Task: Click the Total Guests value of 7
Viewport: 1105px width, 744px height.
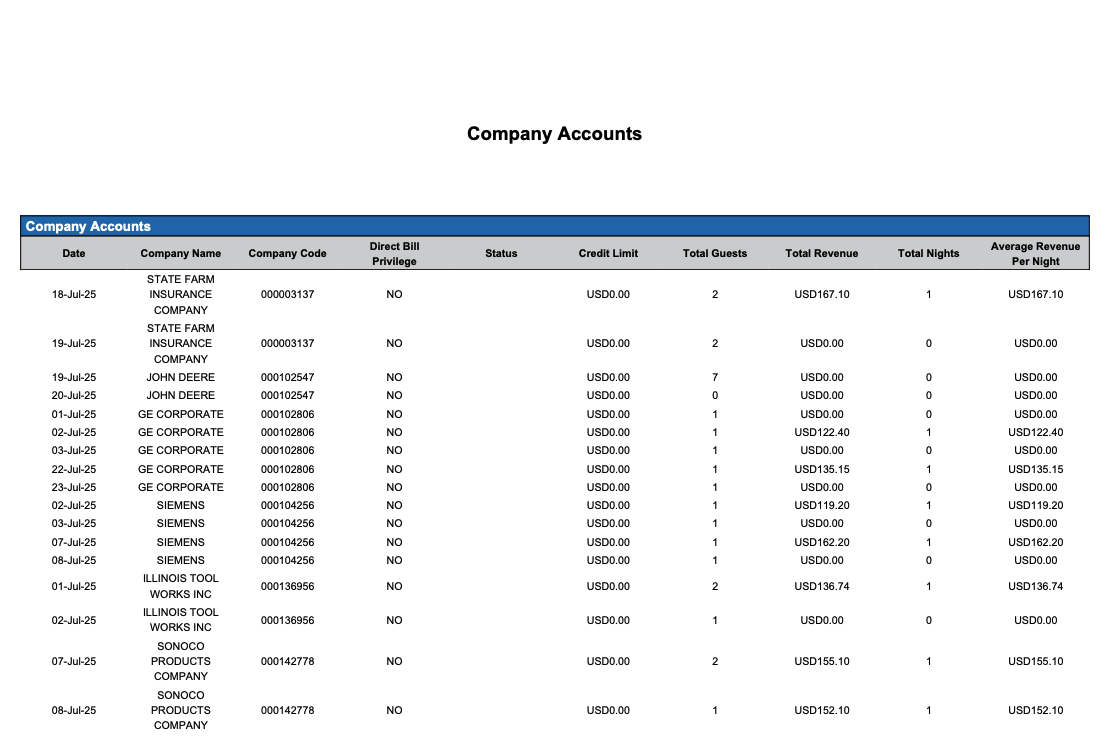Action: [x=715, y=378]
